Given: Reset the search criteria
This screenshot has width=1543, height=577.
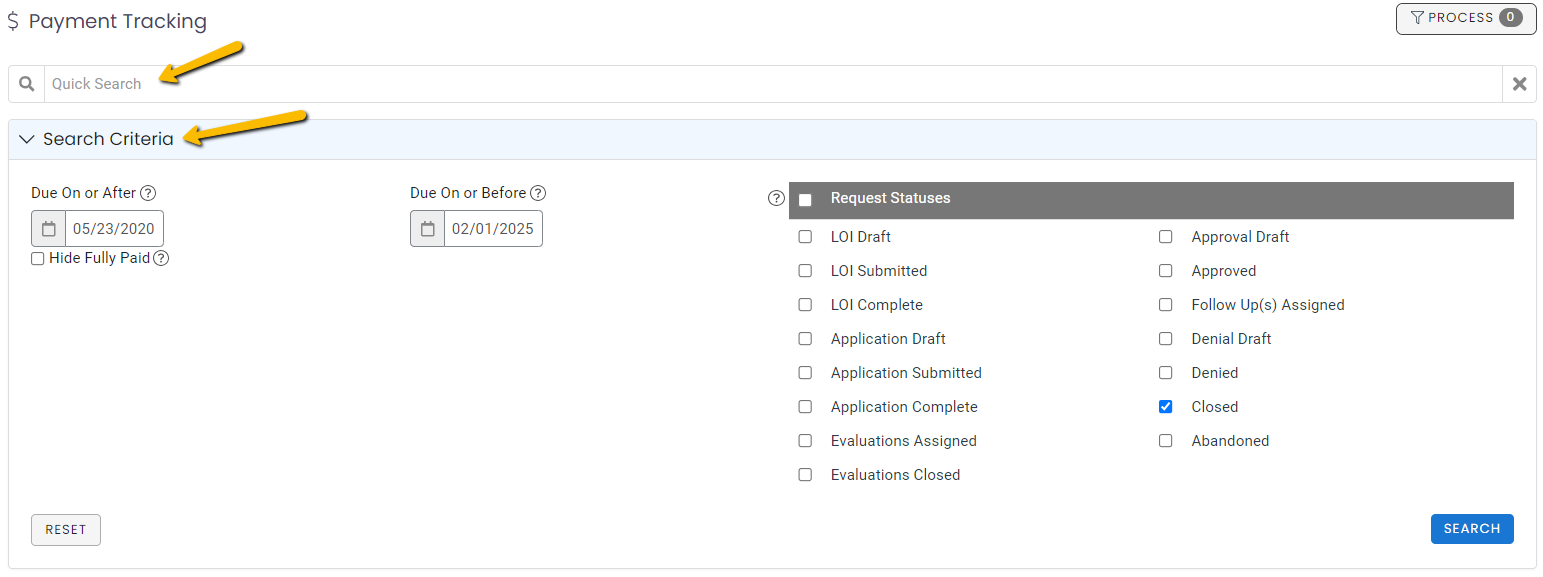Looking at the screenshot, I should tap(65, 529).
